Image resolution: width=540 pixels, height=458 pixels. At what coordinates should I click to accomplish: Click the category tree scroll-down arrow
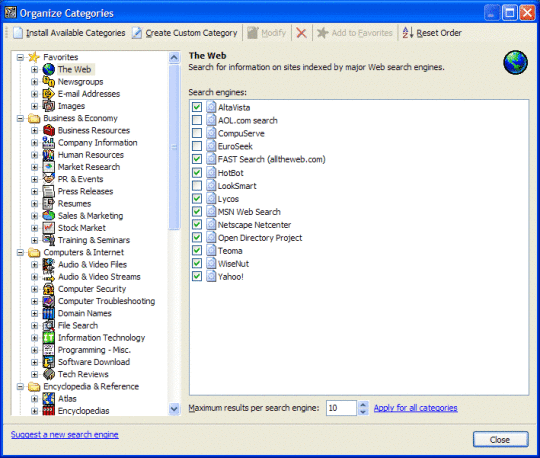[174, 409]
